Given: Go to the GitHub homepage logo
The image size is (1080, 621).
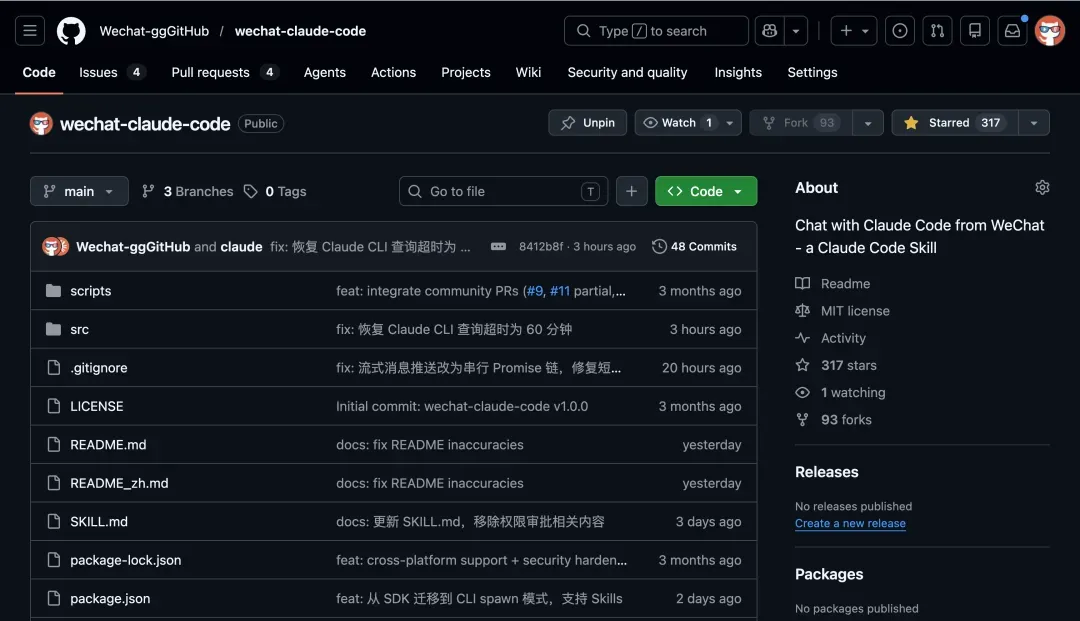Looking at the screenshot, I should pyautogui.click(x=71, y=31).
